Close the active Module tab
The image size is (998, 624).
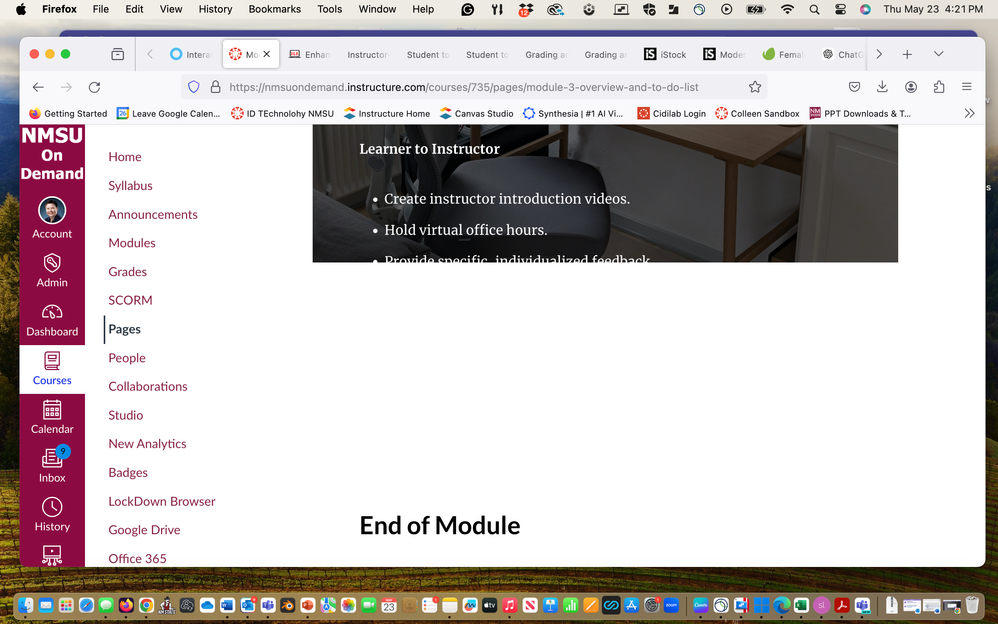[x=267, y=54]
